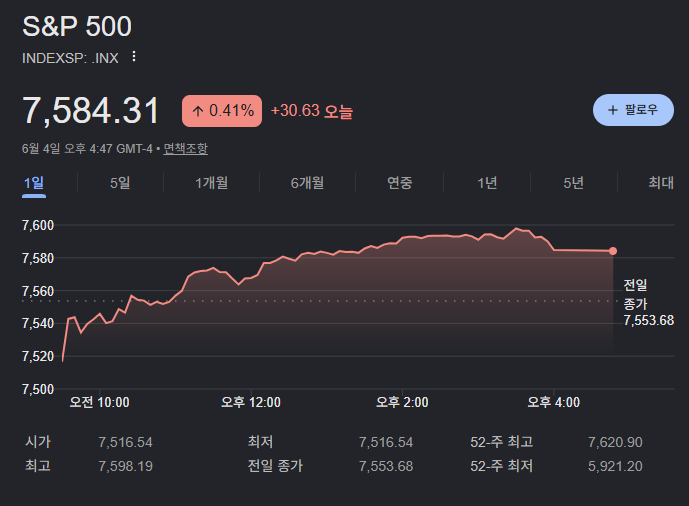Screen dimensions: 689x506
Task: Click the 시가 value 7,516.54
Action: coord(125,442)
